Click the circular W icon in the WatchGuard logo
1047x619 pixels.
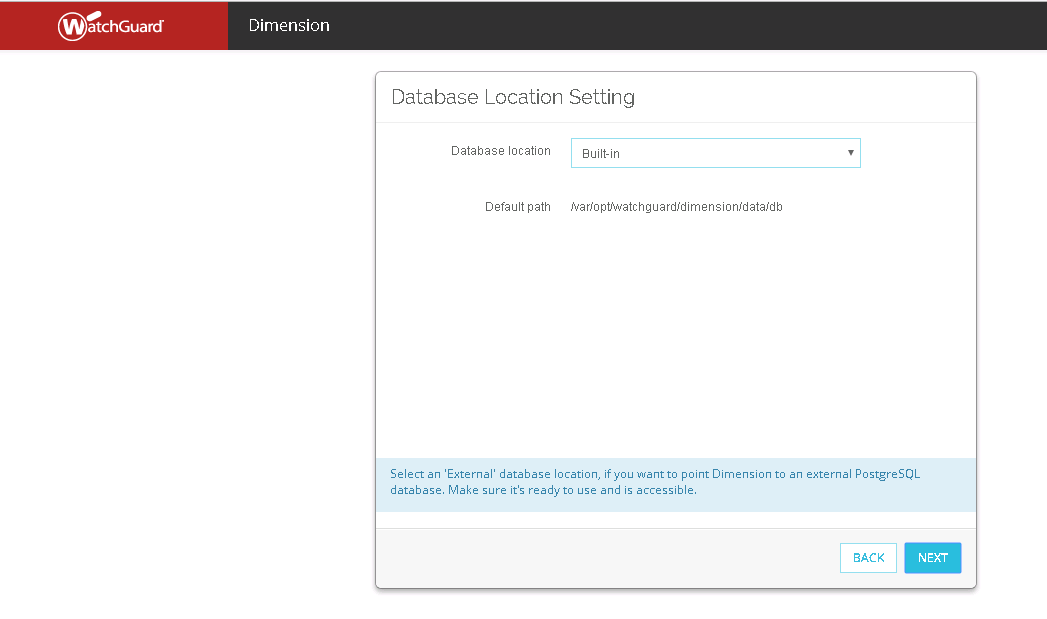tap(72, 26)
